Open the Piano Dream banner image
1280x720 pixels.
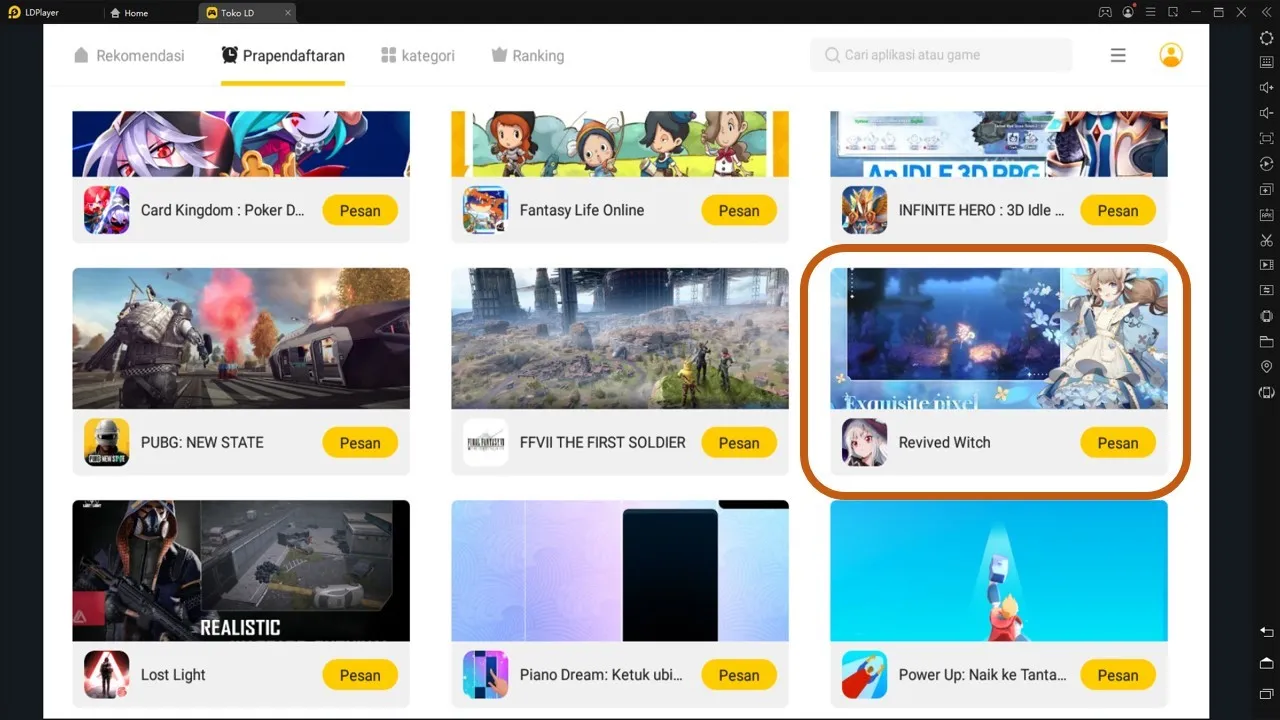pyautogui.click(x=620, y=570)
